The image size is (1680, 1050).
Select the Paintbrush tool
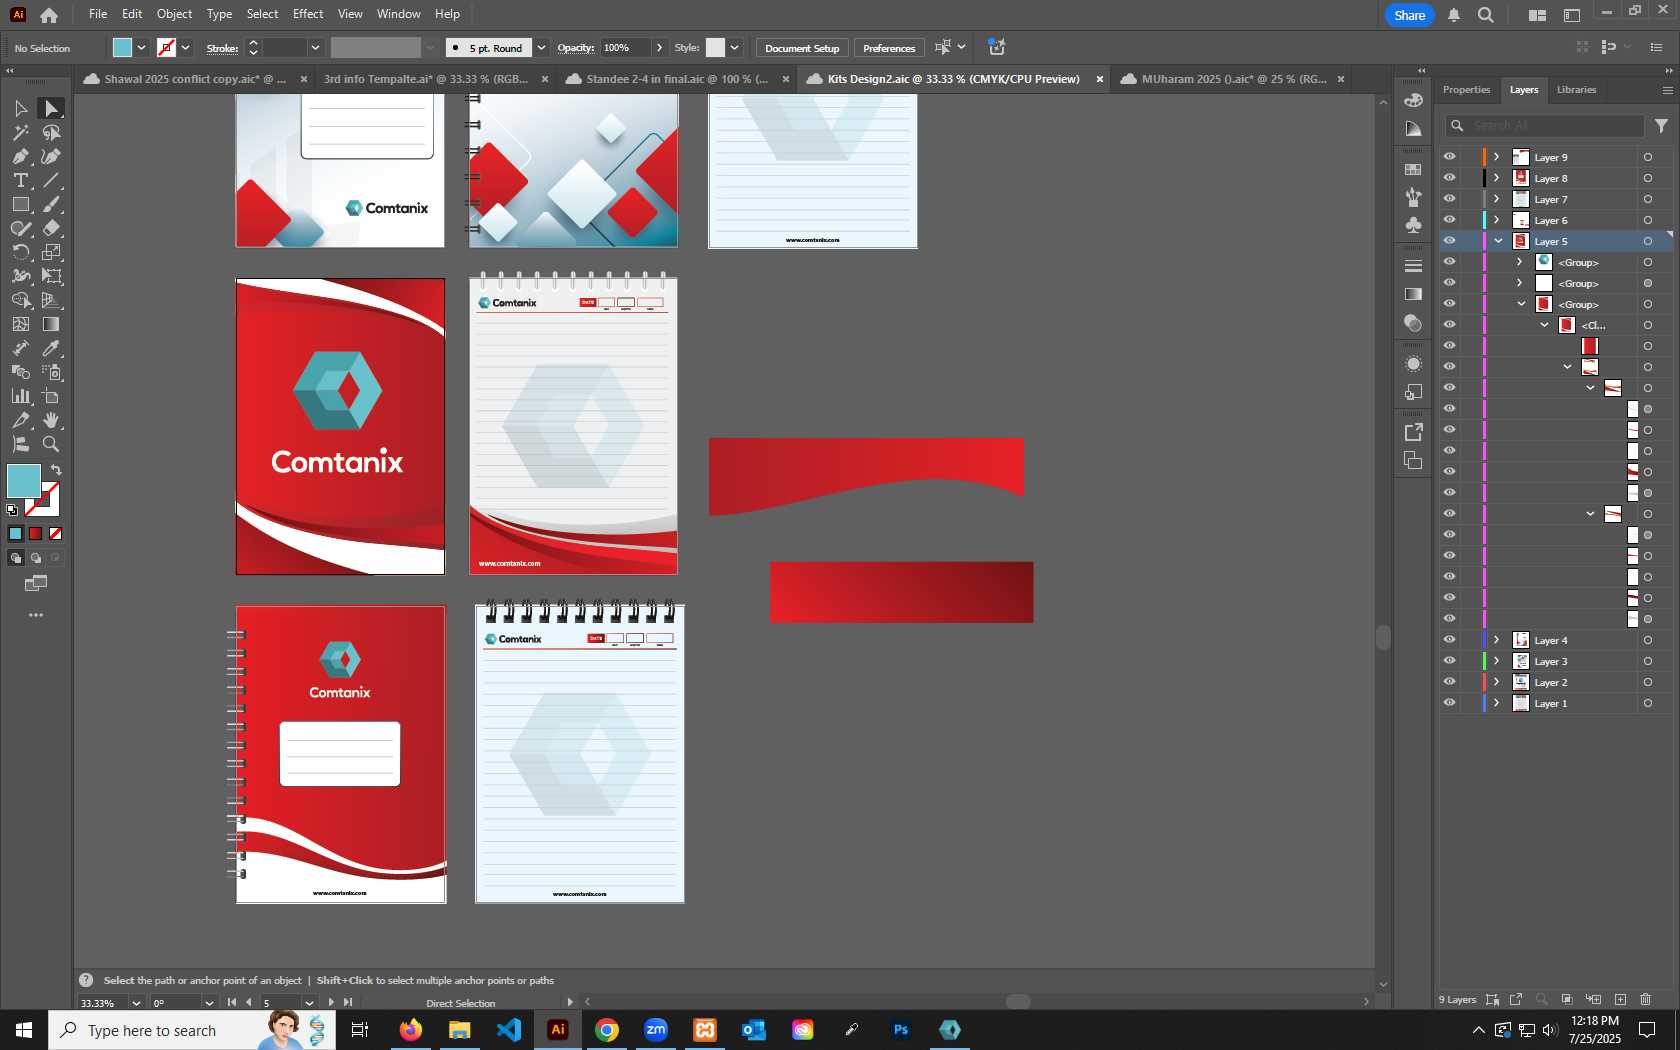click(x=51, y=204)
